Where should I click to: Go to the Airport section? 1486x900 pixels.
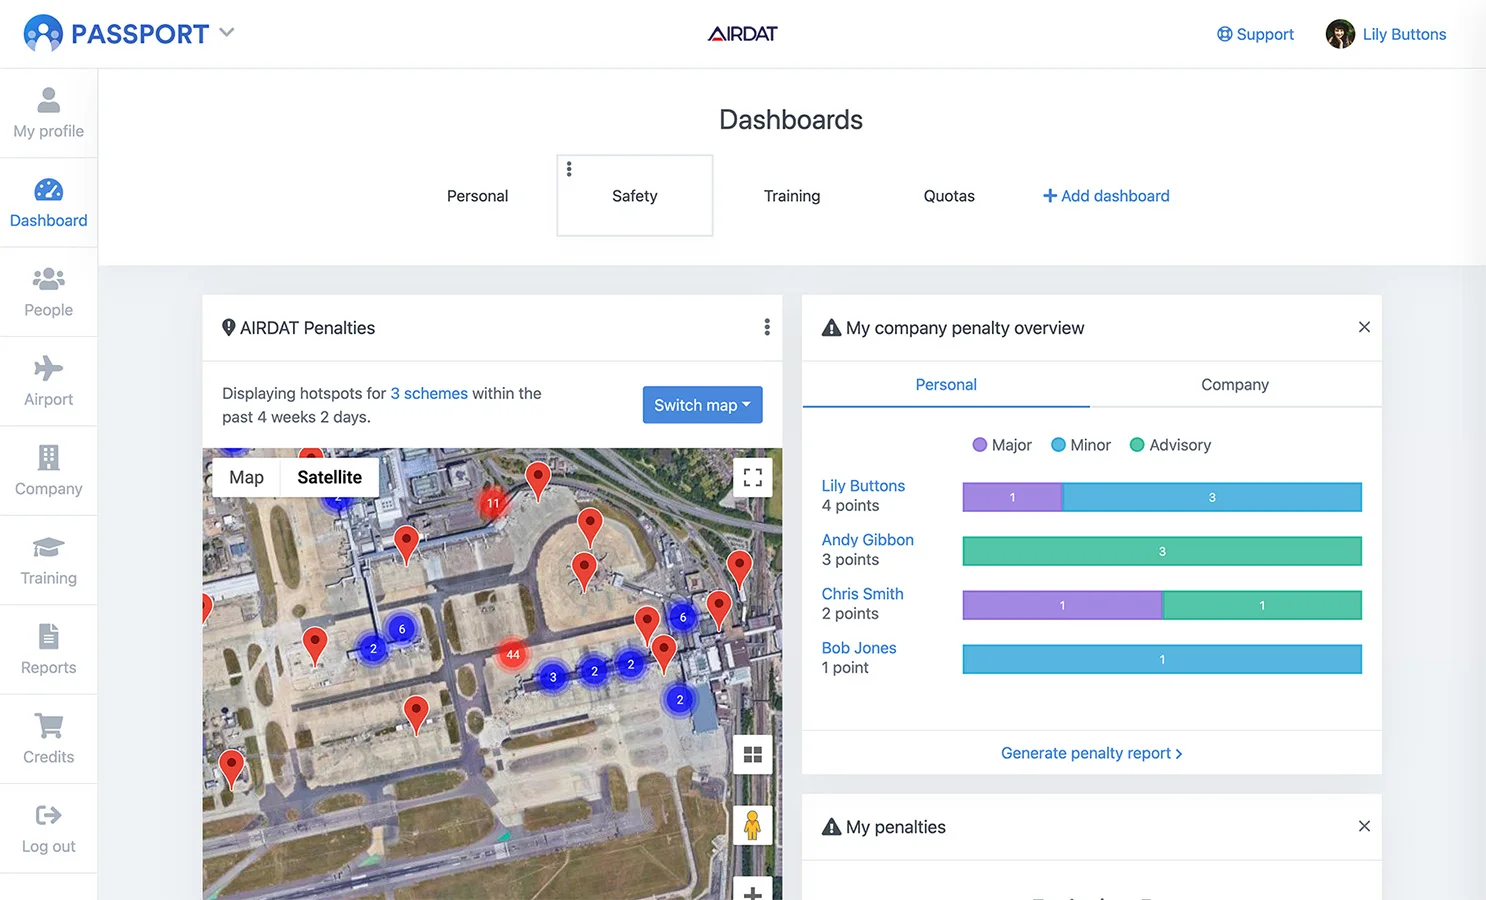[48, 381]
